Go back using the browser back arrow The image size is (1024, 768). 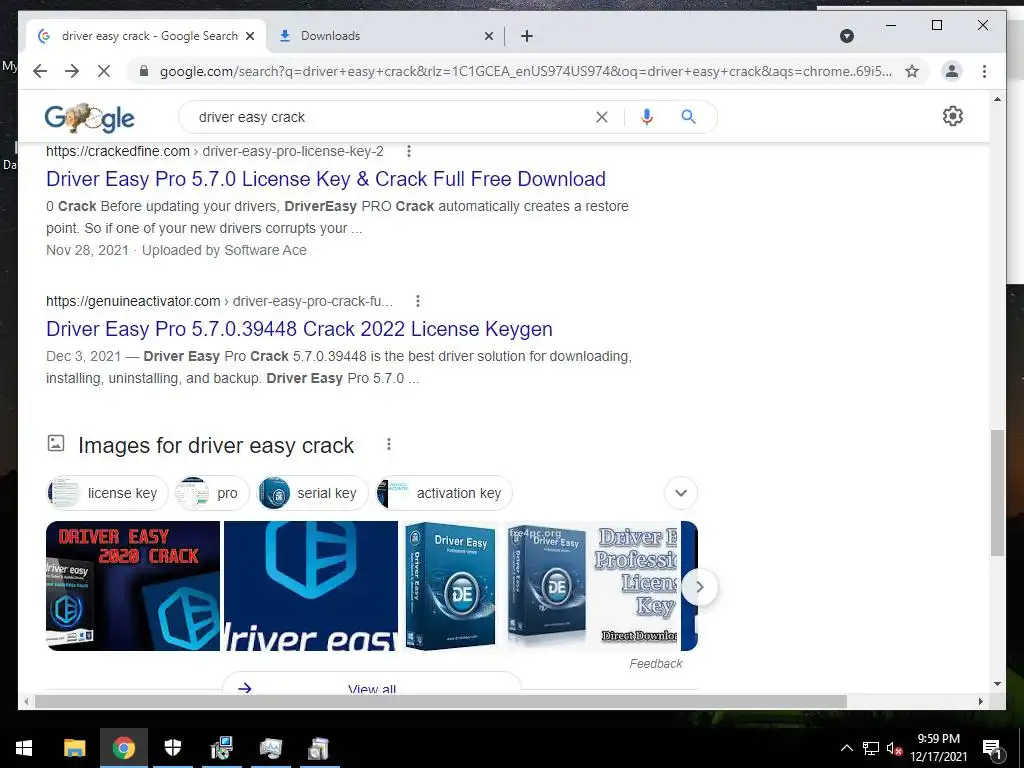(40, 71)
